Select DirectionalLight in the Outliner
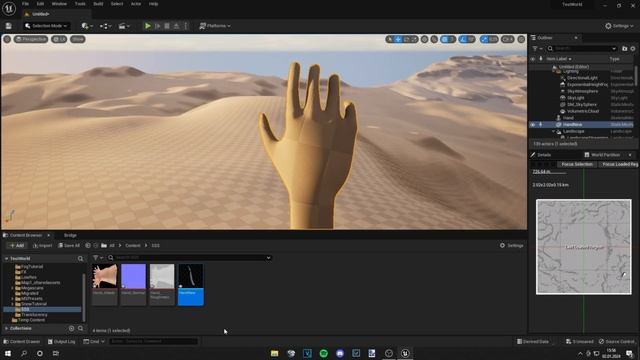Viewport: 640px width, 360px height. (582, 78)
